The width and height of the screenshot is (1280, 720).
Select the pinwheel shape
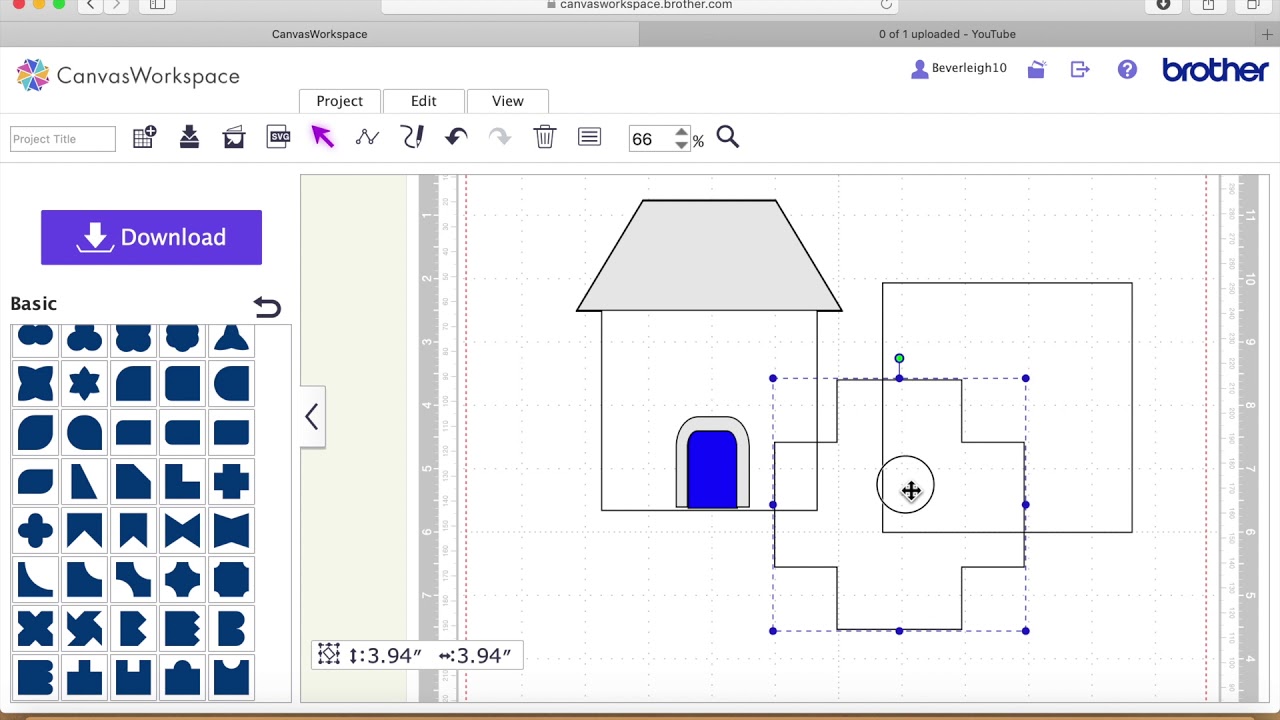click(x=84, y=628)
